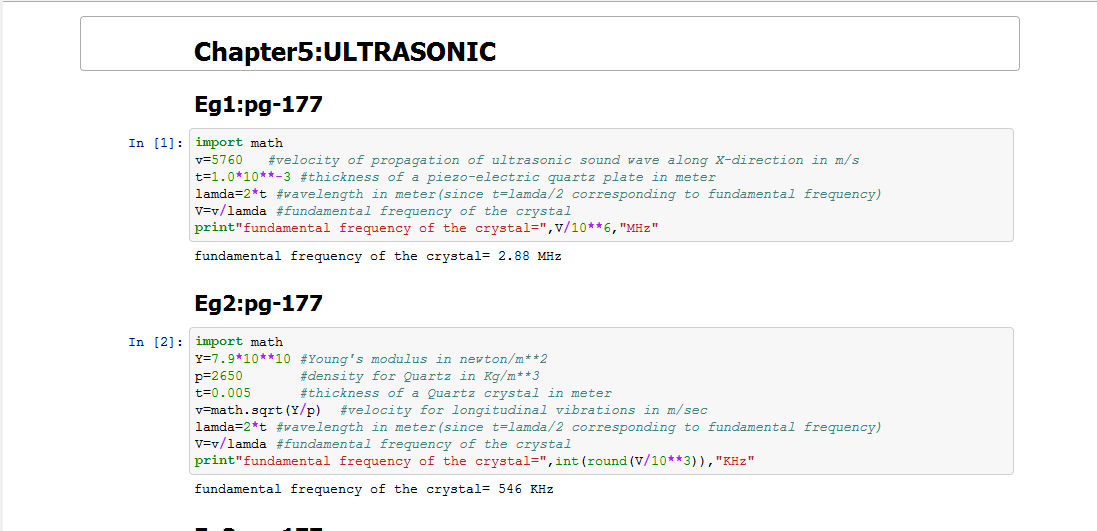1097x531 pixels.
Task: Click the p=2650 density line
Action: pyautogui.click(x=367, y=376)
